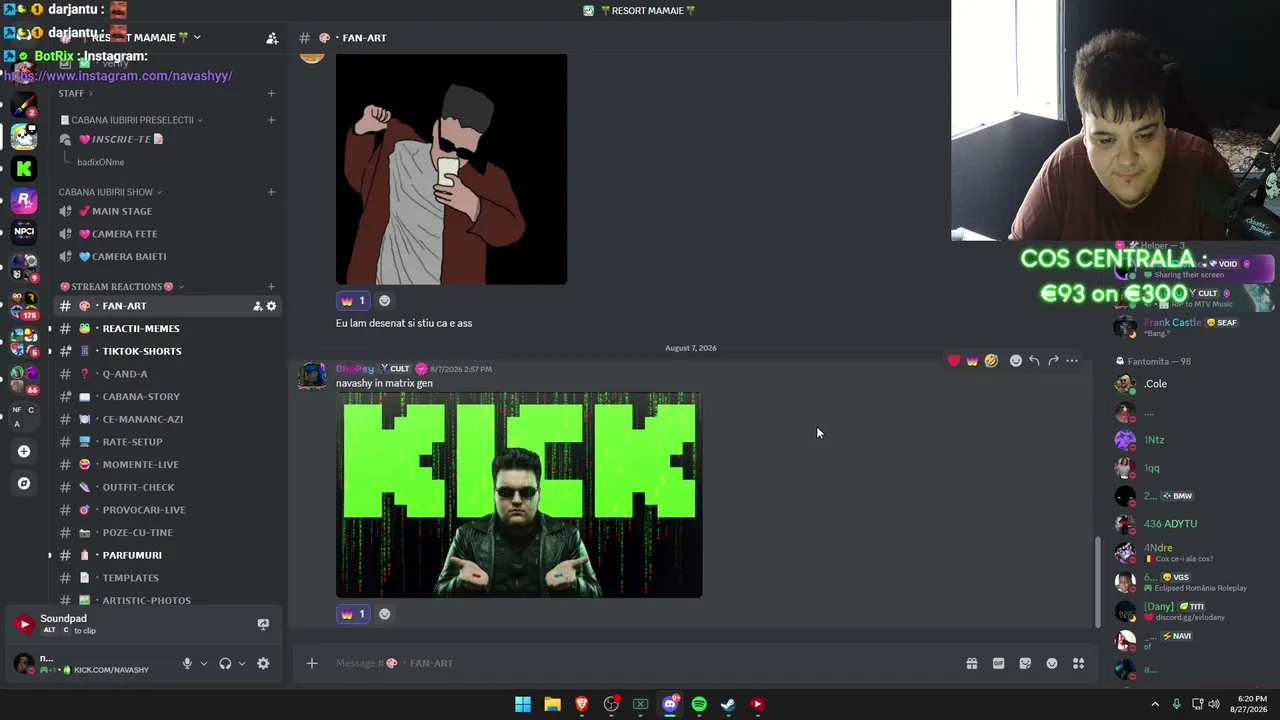Open the Instagram navashyy link in overlay

pos(118,76)
